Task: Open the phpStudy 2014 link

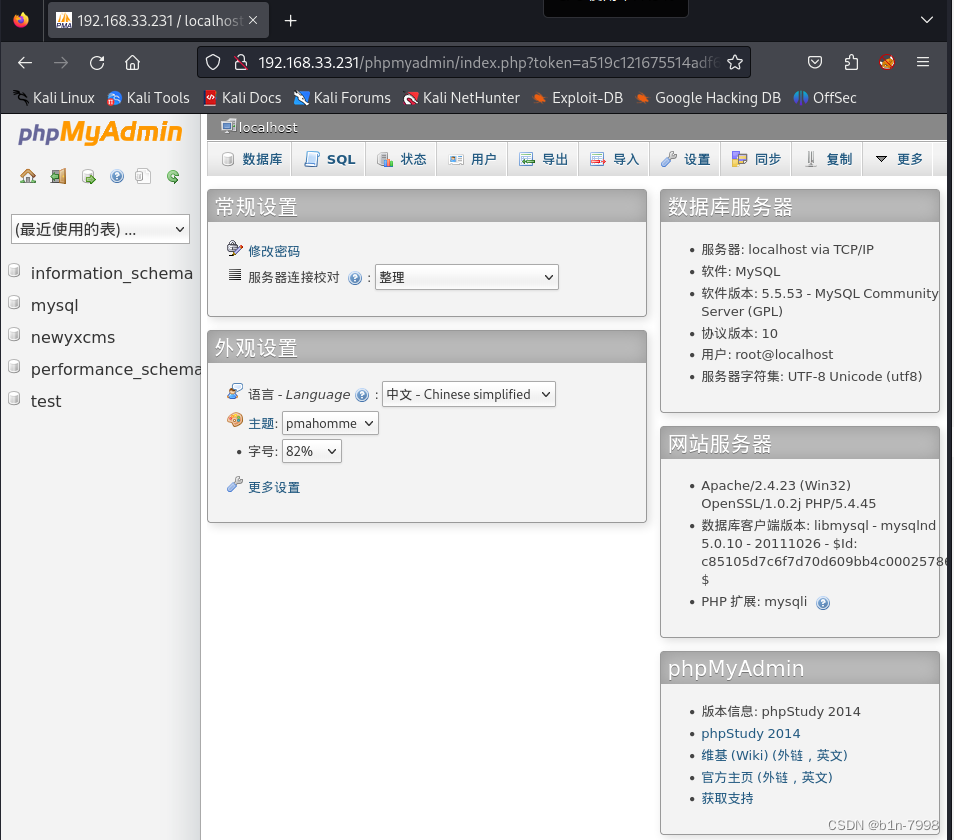Action: pos(750,734)
